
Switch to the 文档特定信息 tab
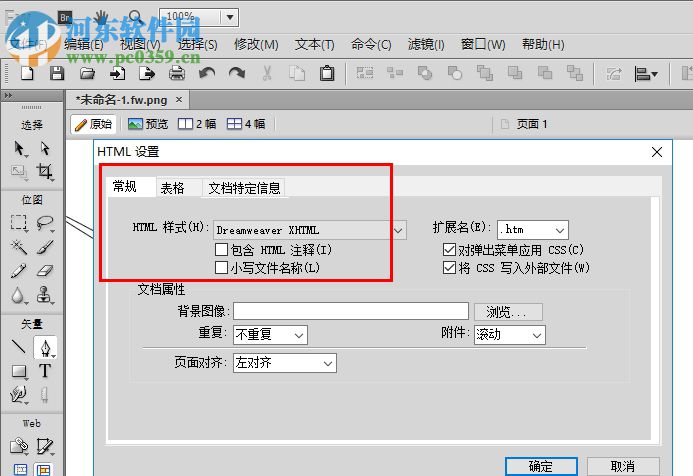point(244,188)
